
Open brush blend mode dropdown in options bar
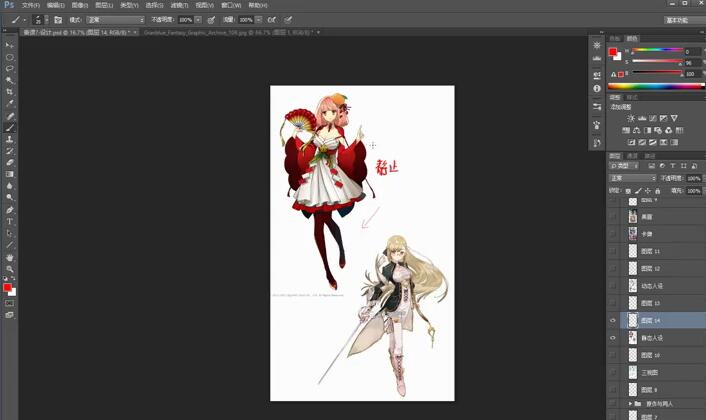click(115, 20)
